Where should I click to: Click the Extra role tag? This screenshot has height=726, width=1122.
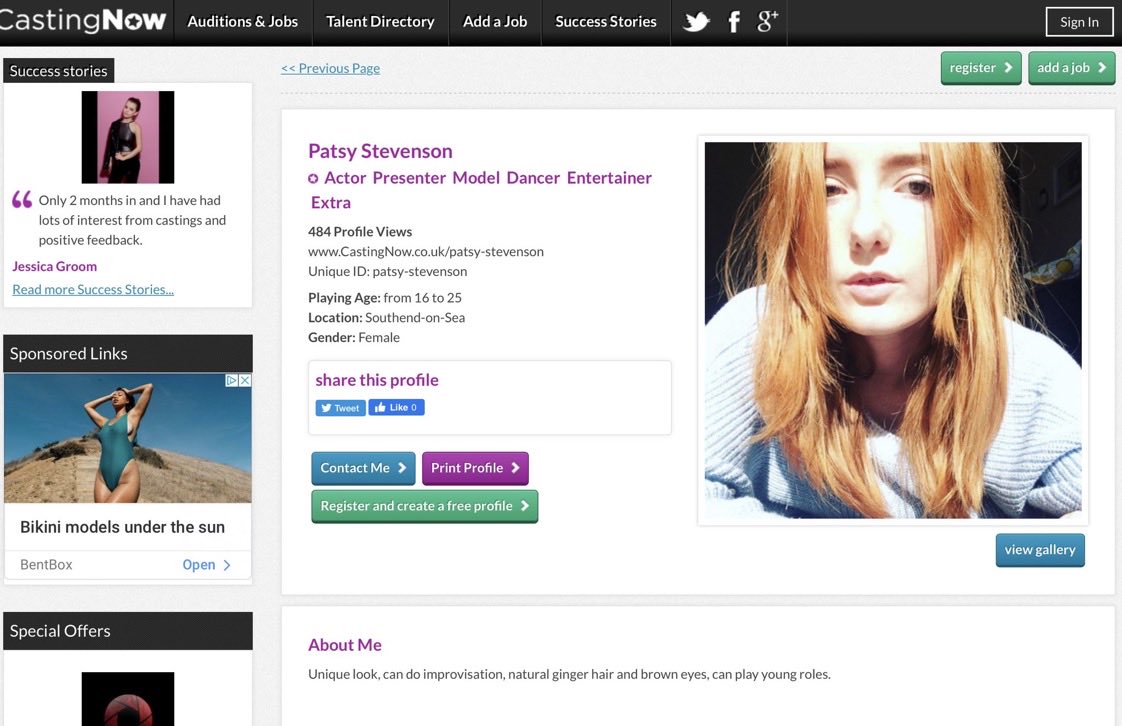331,203
